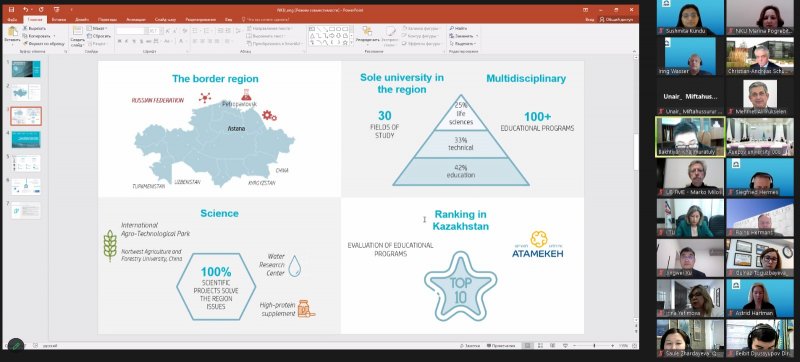Click the New Slide (Создать слайд) icon
The image size is (800, 362).
[x=78, y=32]
